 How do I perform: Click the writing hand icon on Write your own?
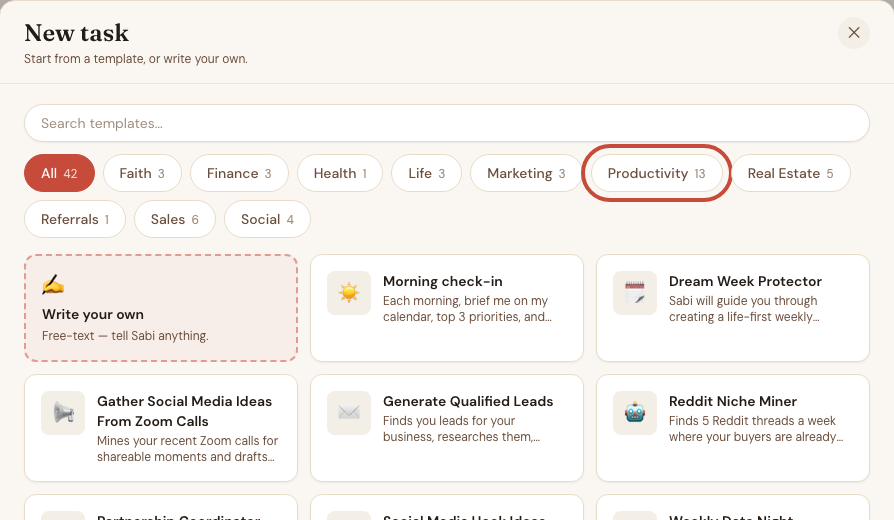pyautogui.click(x=53, y=284)
